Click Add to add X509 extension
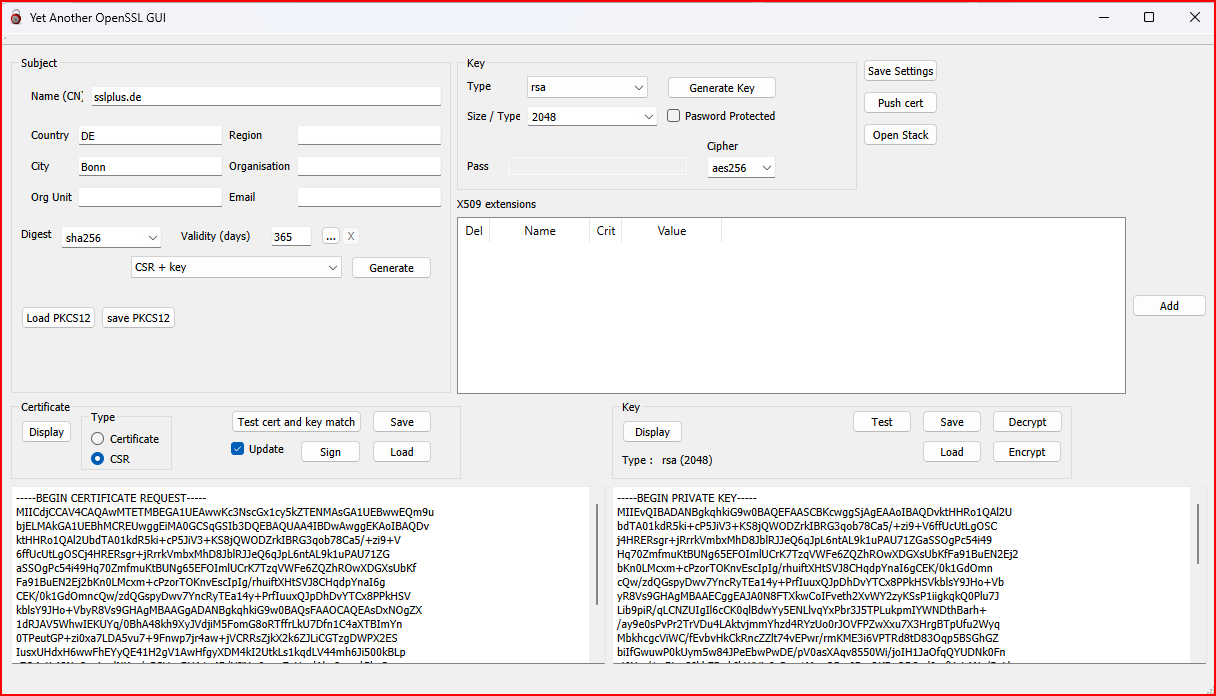This screenshot has height=696, width=1216. point(1168,306)
